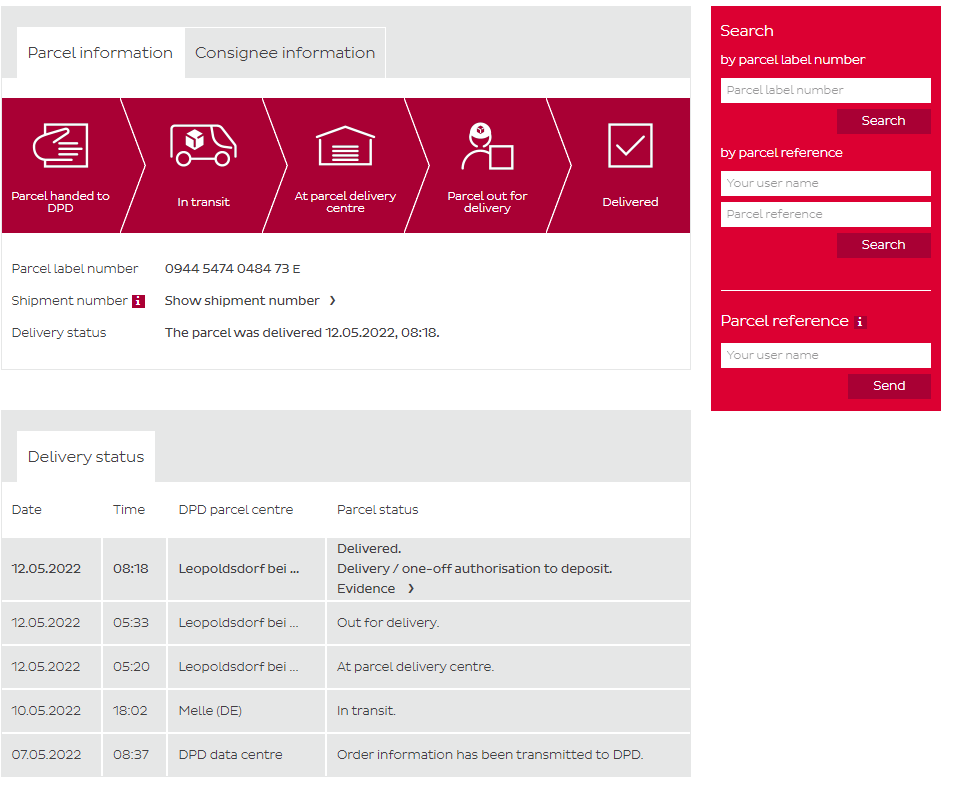
Task: Click the info icon next to Parcel reference heading
Action: coord(860,322)
